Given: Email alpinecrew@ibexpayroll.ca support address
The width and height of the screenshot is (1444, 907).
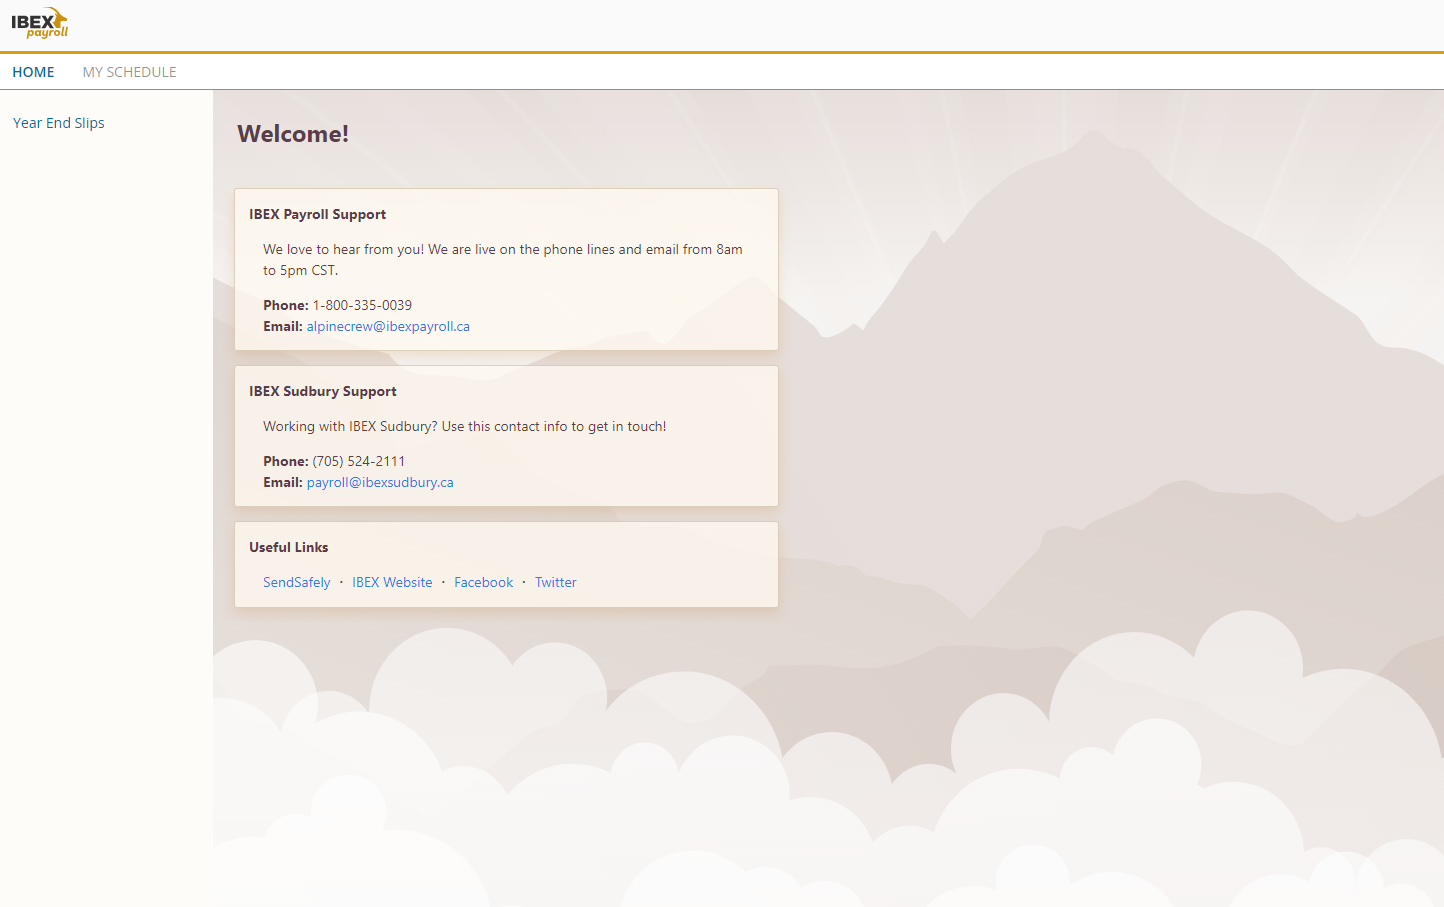Looking at the screenshot, I should click(388, 326).
